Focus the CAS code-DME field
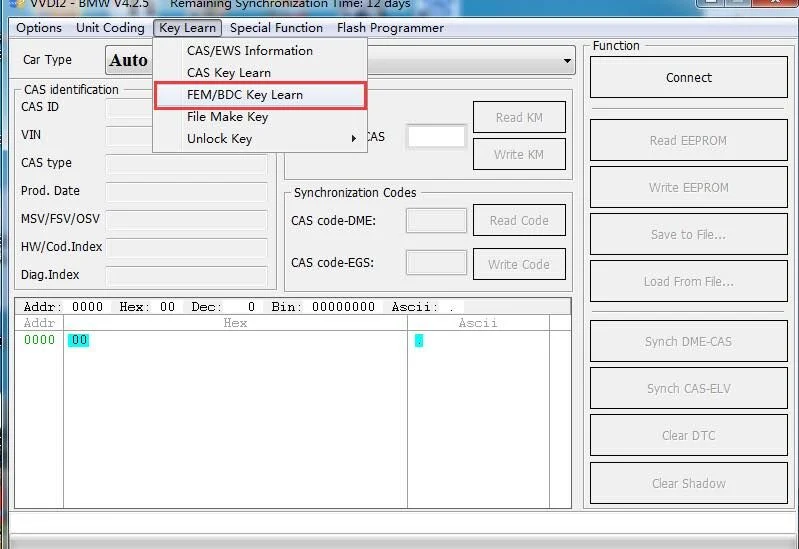The width and height of the screenshot is (799, 549). (436, 220)
